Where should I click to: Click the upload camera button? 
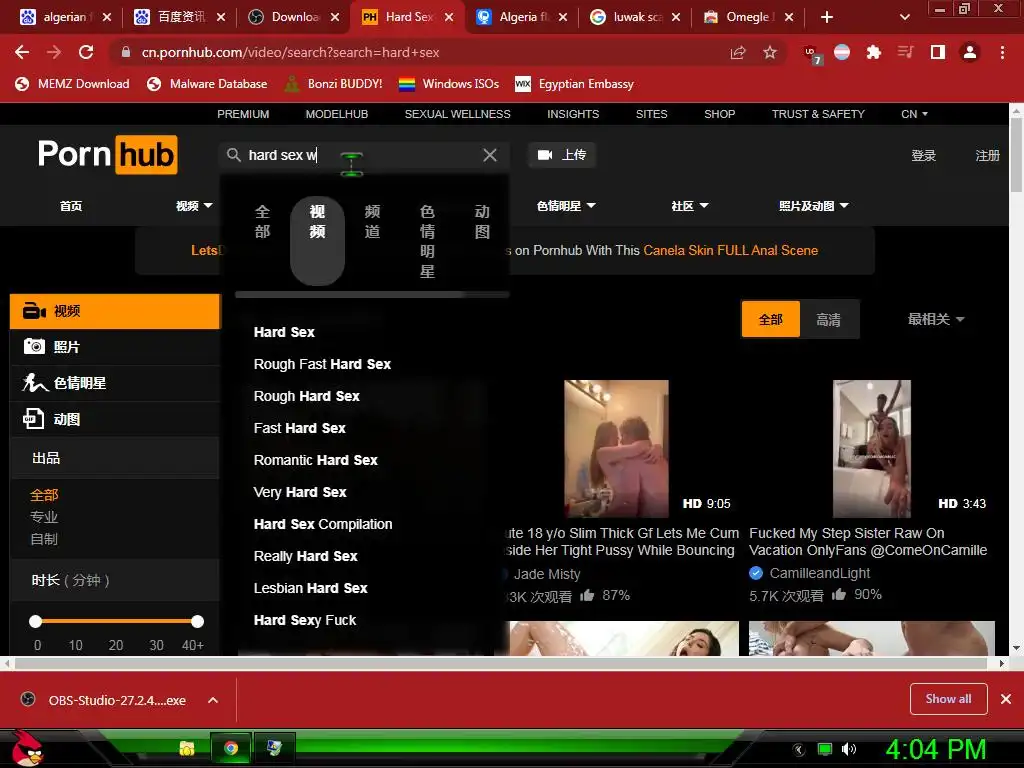[562, 155]
